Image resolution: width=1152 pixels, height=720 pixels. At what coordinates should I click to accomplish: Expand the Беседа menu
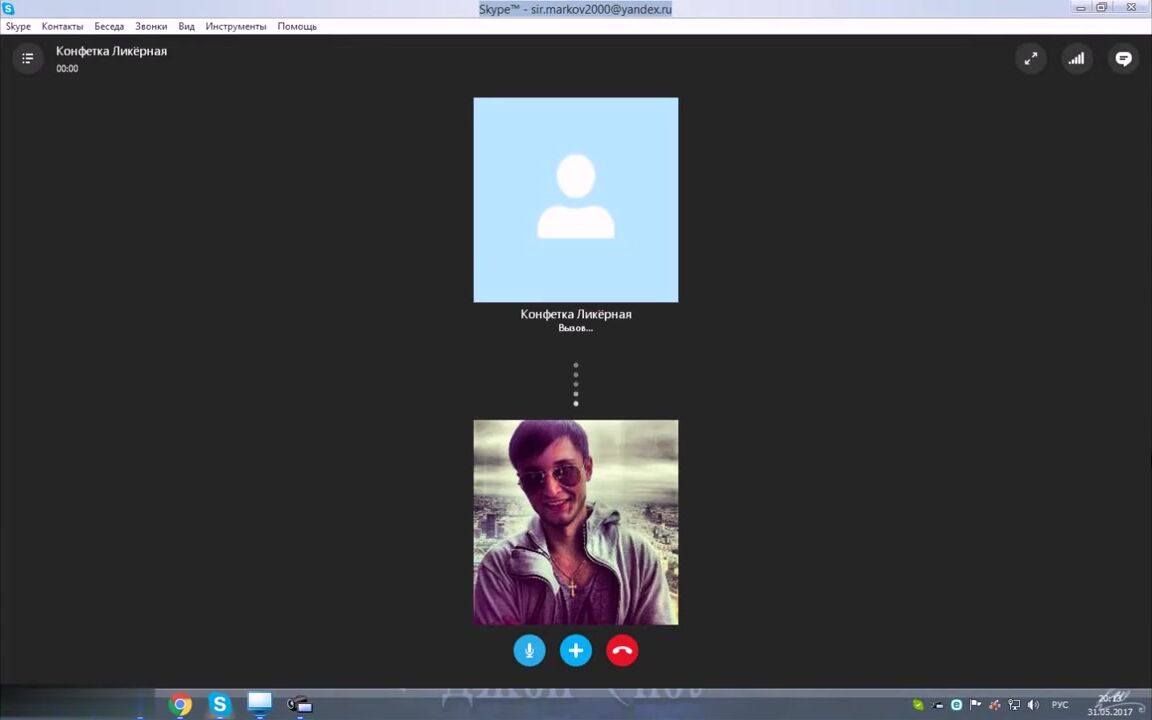coord(109,26)
